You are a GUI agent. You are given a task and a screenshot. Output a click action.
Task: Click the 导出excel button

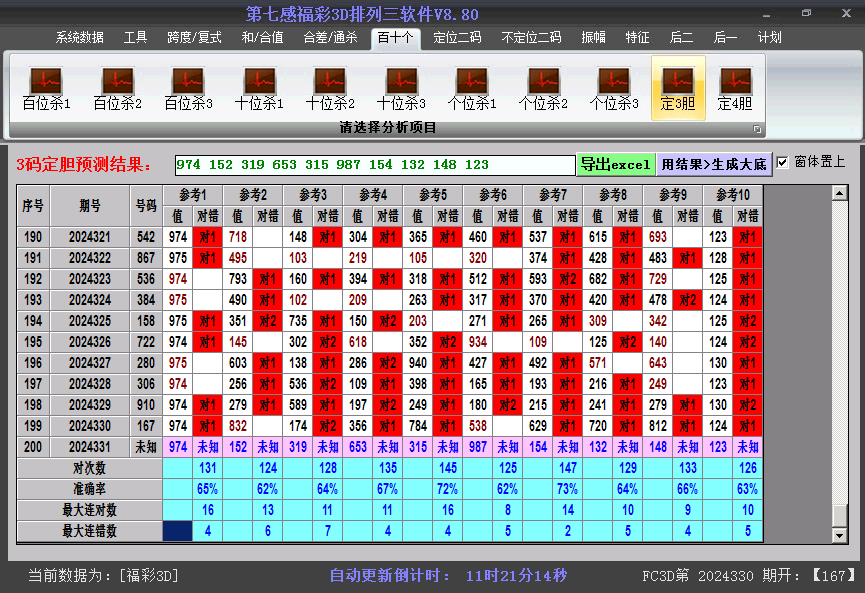616,164
